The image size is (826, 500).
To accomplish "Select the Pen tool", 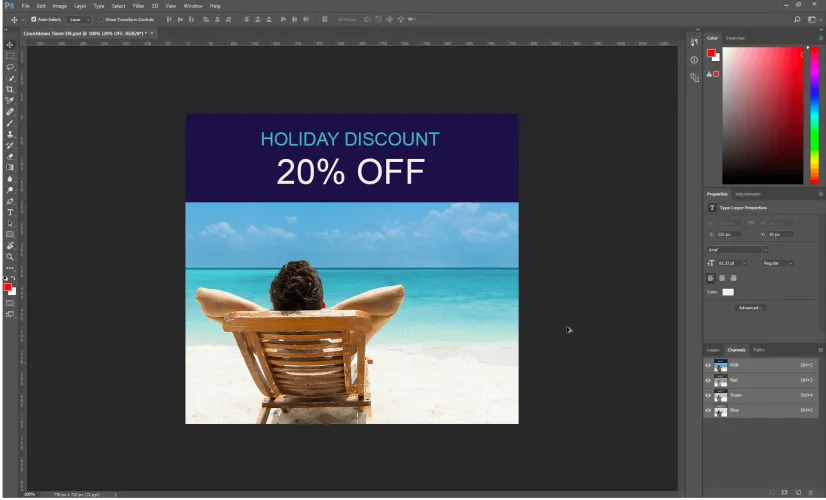I will tap(9, 201).
